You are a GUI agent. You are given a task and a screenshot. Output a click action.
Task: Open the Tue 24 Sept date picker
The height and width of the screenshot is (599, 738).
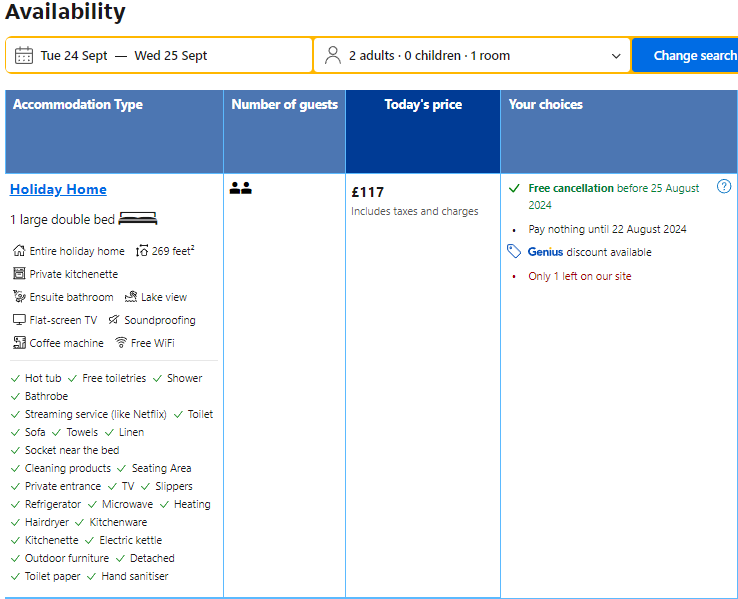click(x=74, y=56)
